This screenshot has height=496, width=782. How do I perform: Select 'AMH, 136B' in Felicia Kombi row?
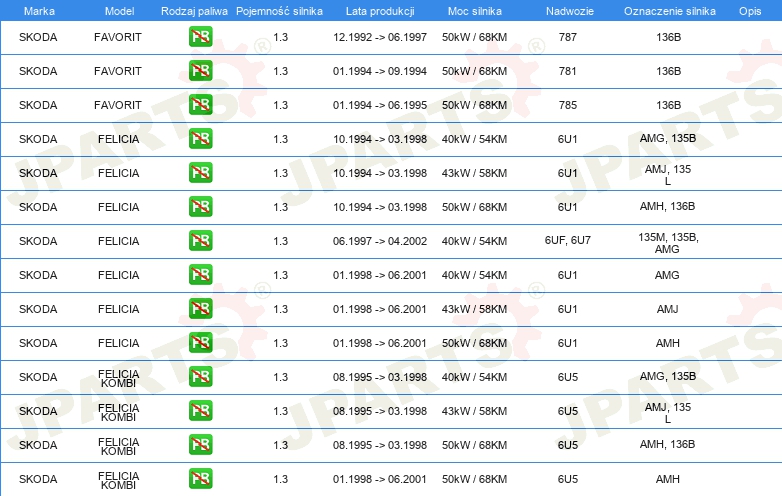pos(667,444)
